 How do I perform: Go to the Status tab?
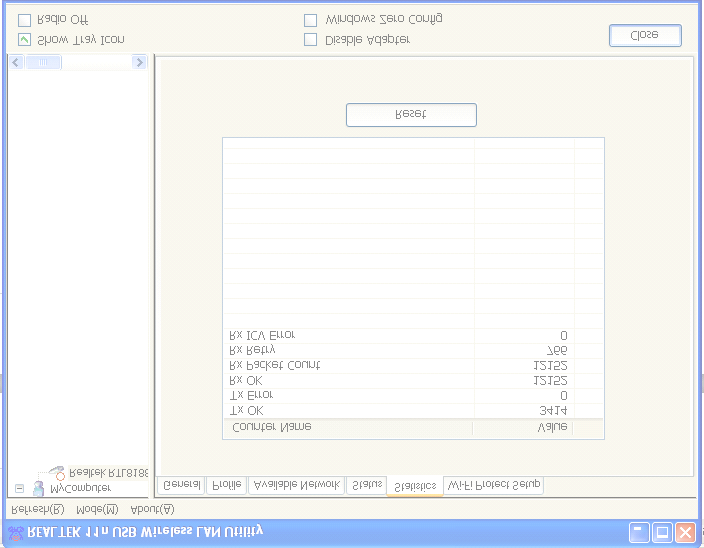366,485
